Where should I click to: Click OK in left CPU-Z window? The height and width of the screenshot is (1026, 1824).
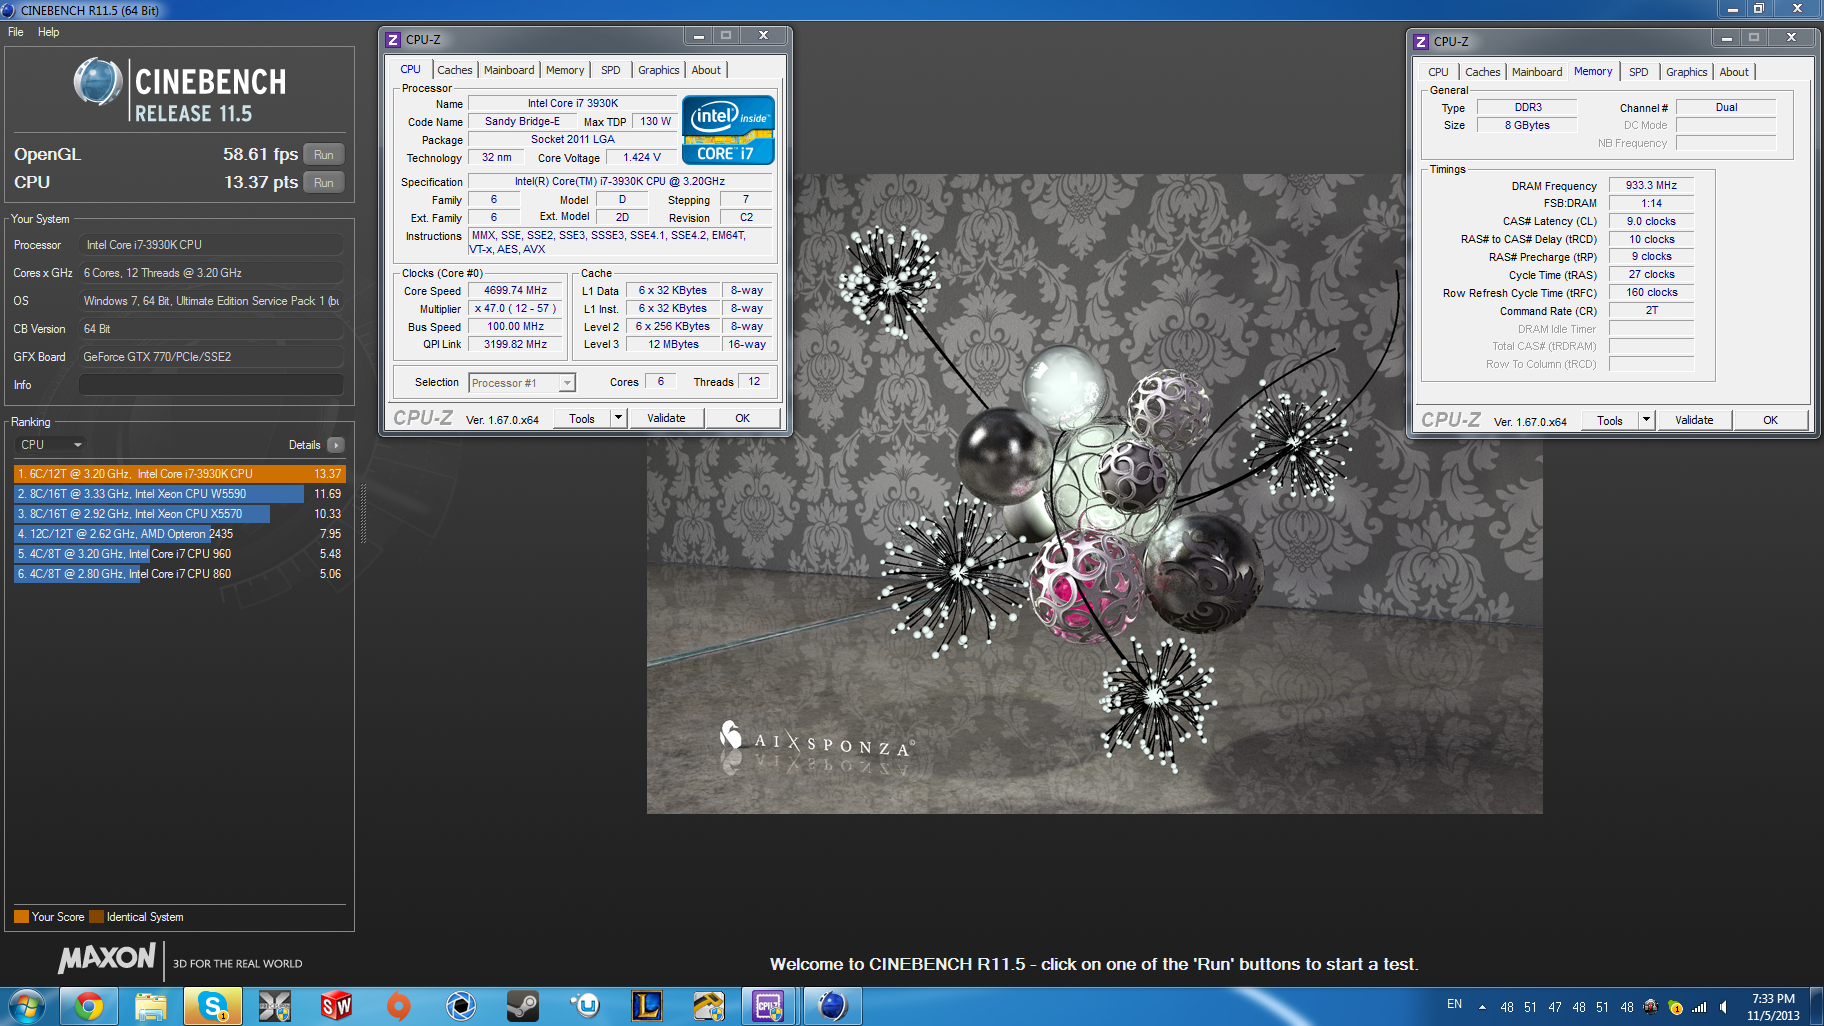(x=742, y=419)
